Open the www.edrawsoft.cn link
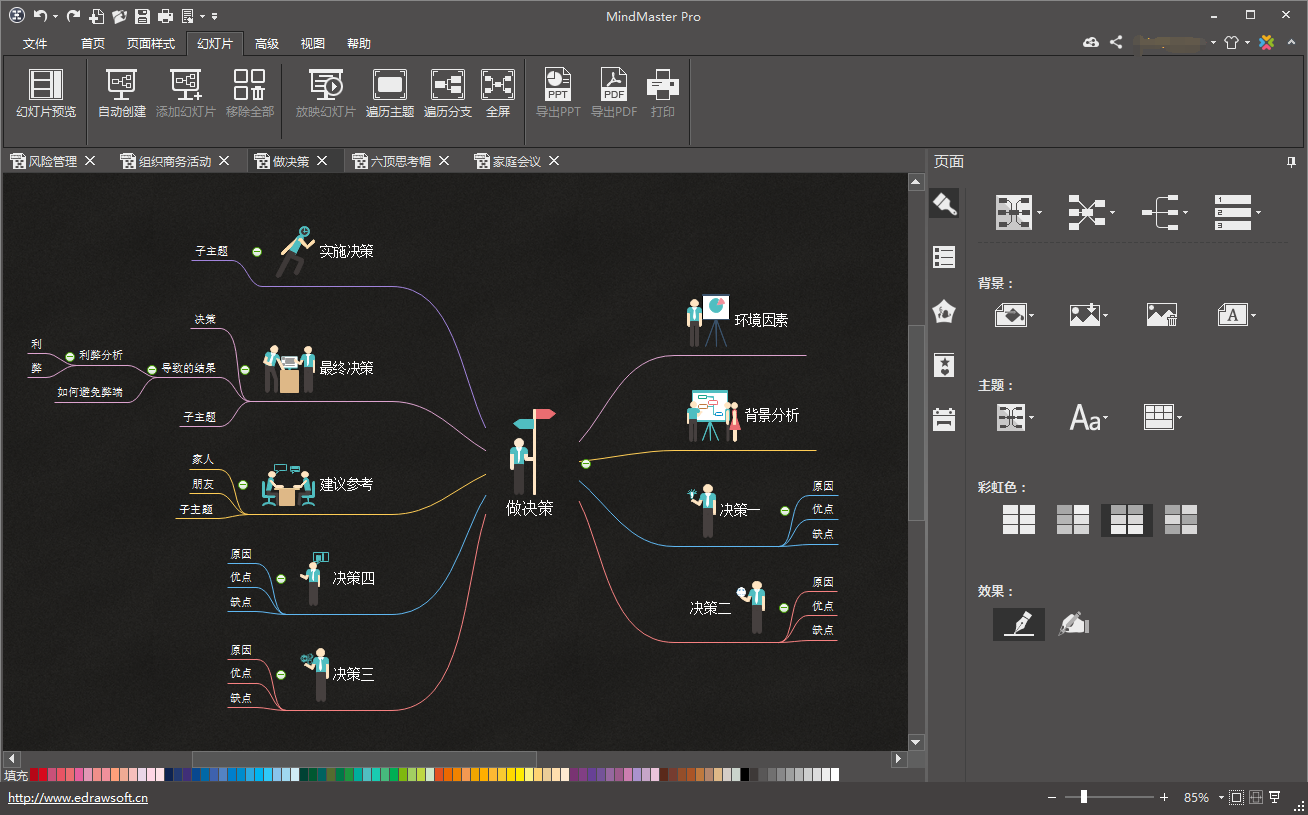The image size is (1308, 815). pyautogui.click(x=78, y=798)
